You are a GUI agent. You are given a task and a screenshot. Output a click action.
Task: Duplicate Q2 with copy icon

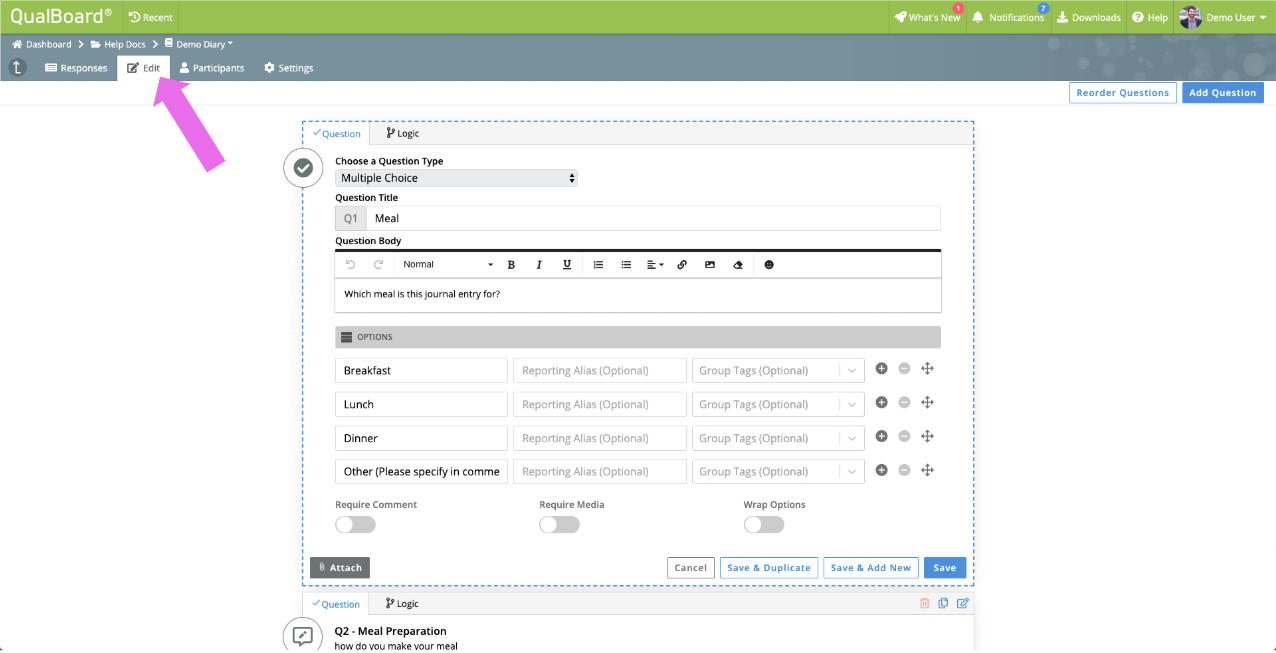click(x=943, y=603)
